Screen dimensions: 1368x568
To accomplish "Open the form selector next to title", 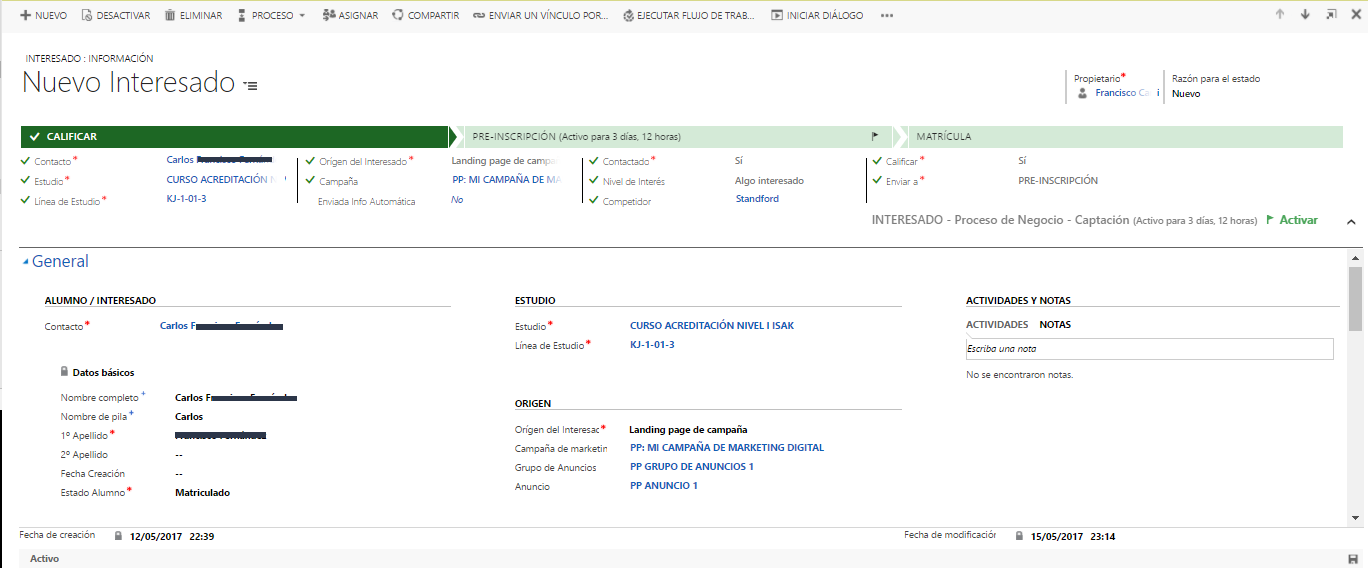I will pos(251,86).
